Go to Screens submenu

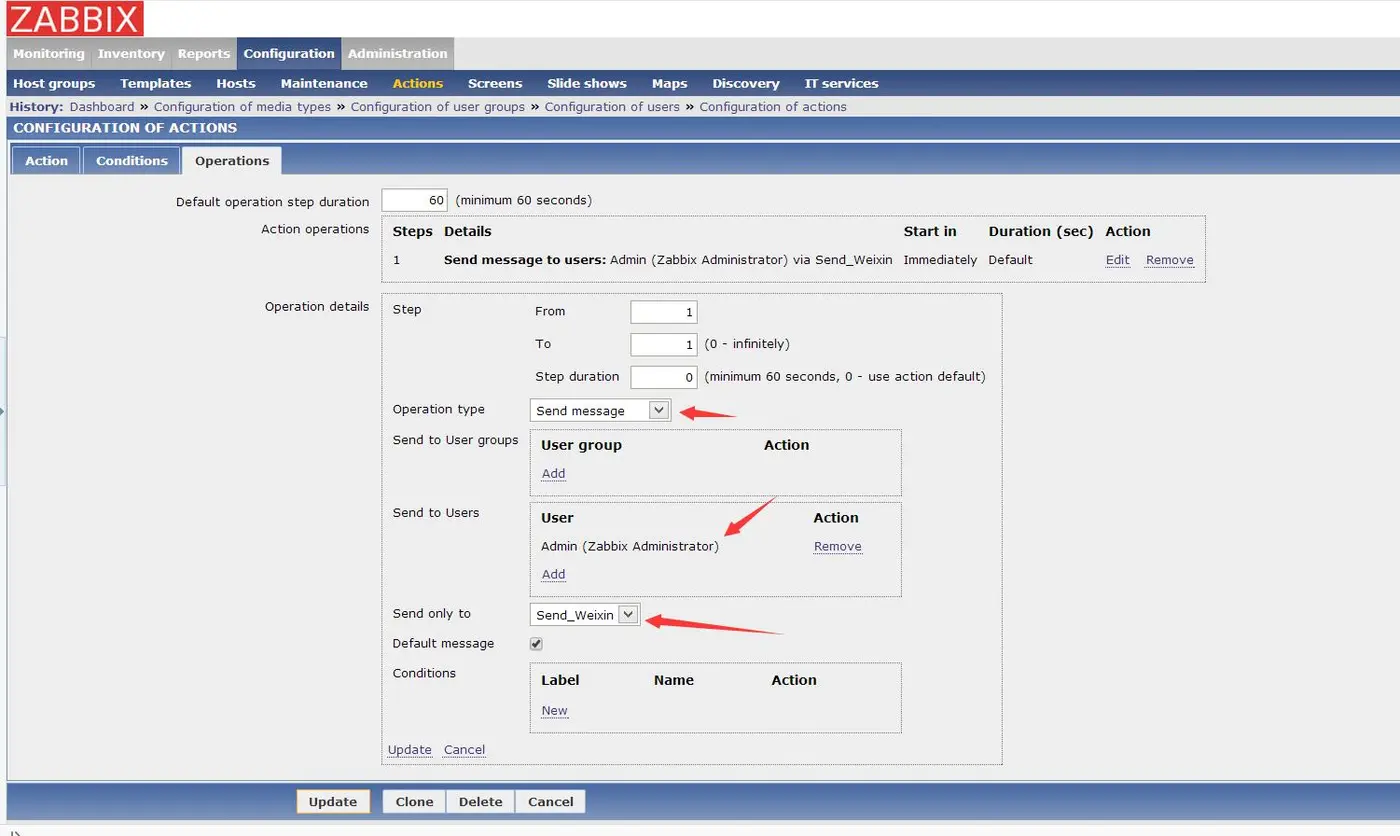tap(495, 83)
